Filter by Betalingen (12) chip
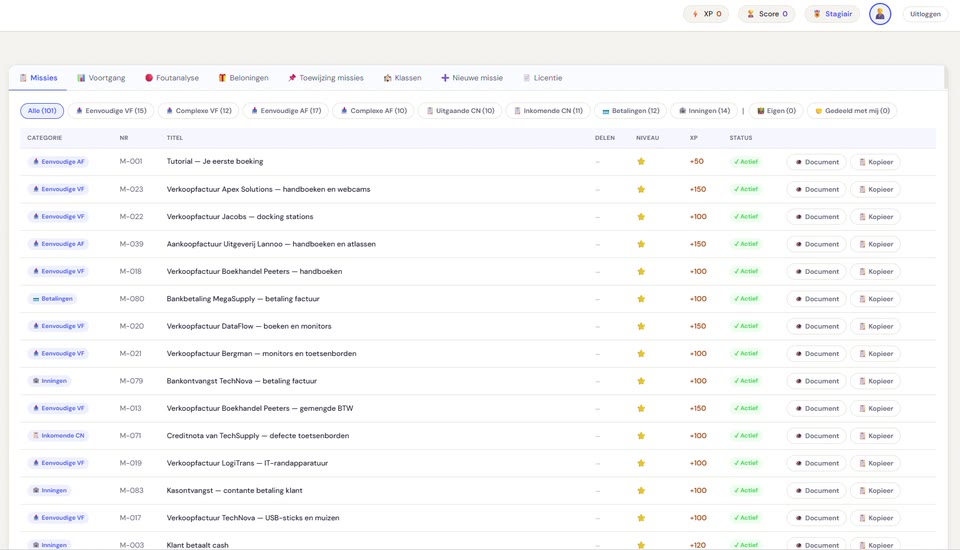 631,111
